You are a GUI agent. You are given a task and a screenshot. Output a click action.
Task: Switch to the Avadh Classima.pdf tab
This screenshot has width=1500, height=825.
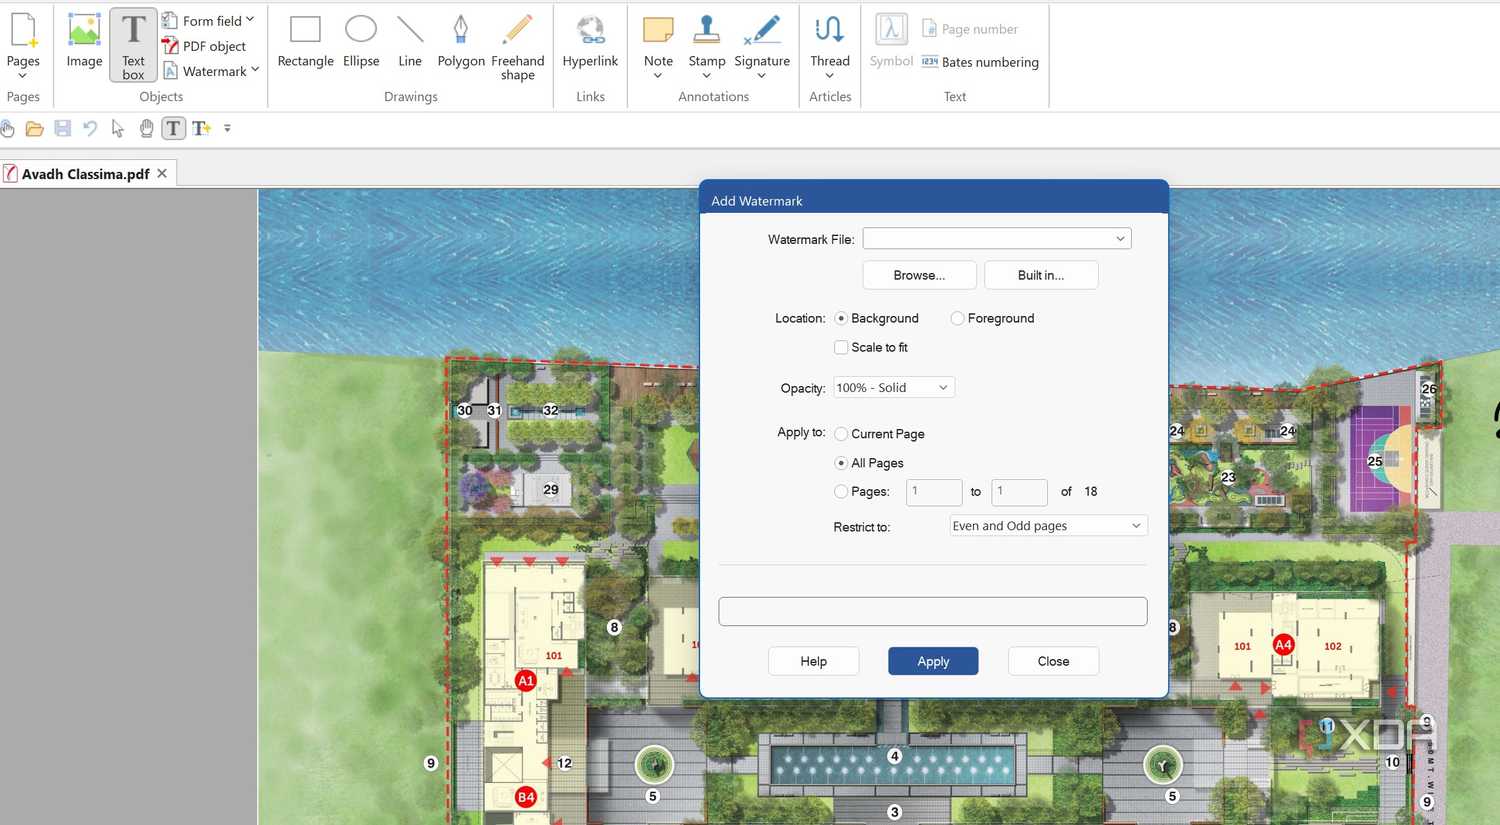pyautogui.click(x=86, y=174)
